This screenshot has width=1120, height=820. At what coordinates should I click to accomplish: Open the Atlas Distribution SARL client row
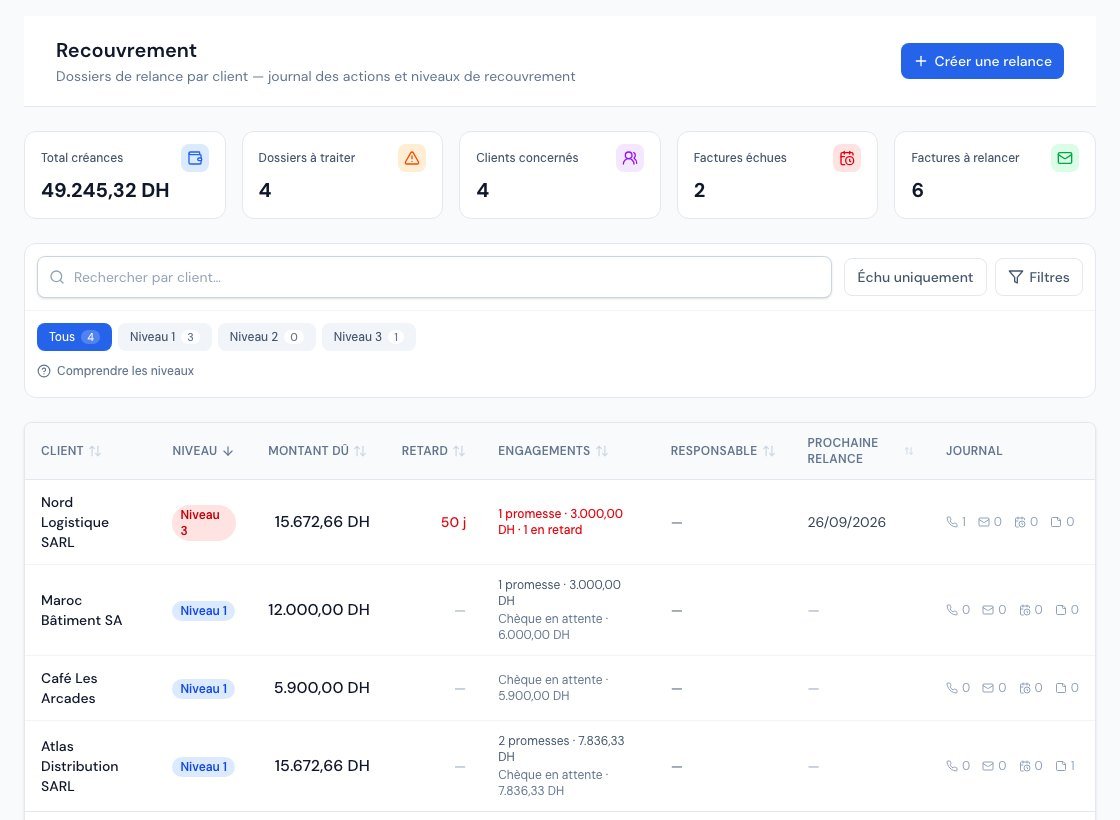click(x=560, y=766)
